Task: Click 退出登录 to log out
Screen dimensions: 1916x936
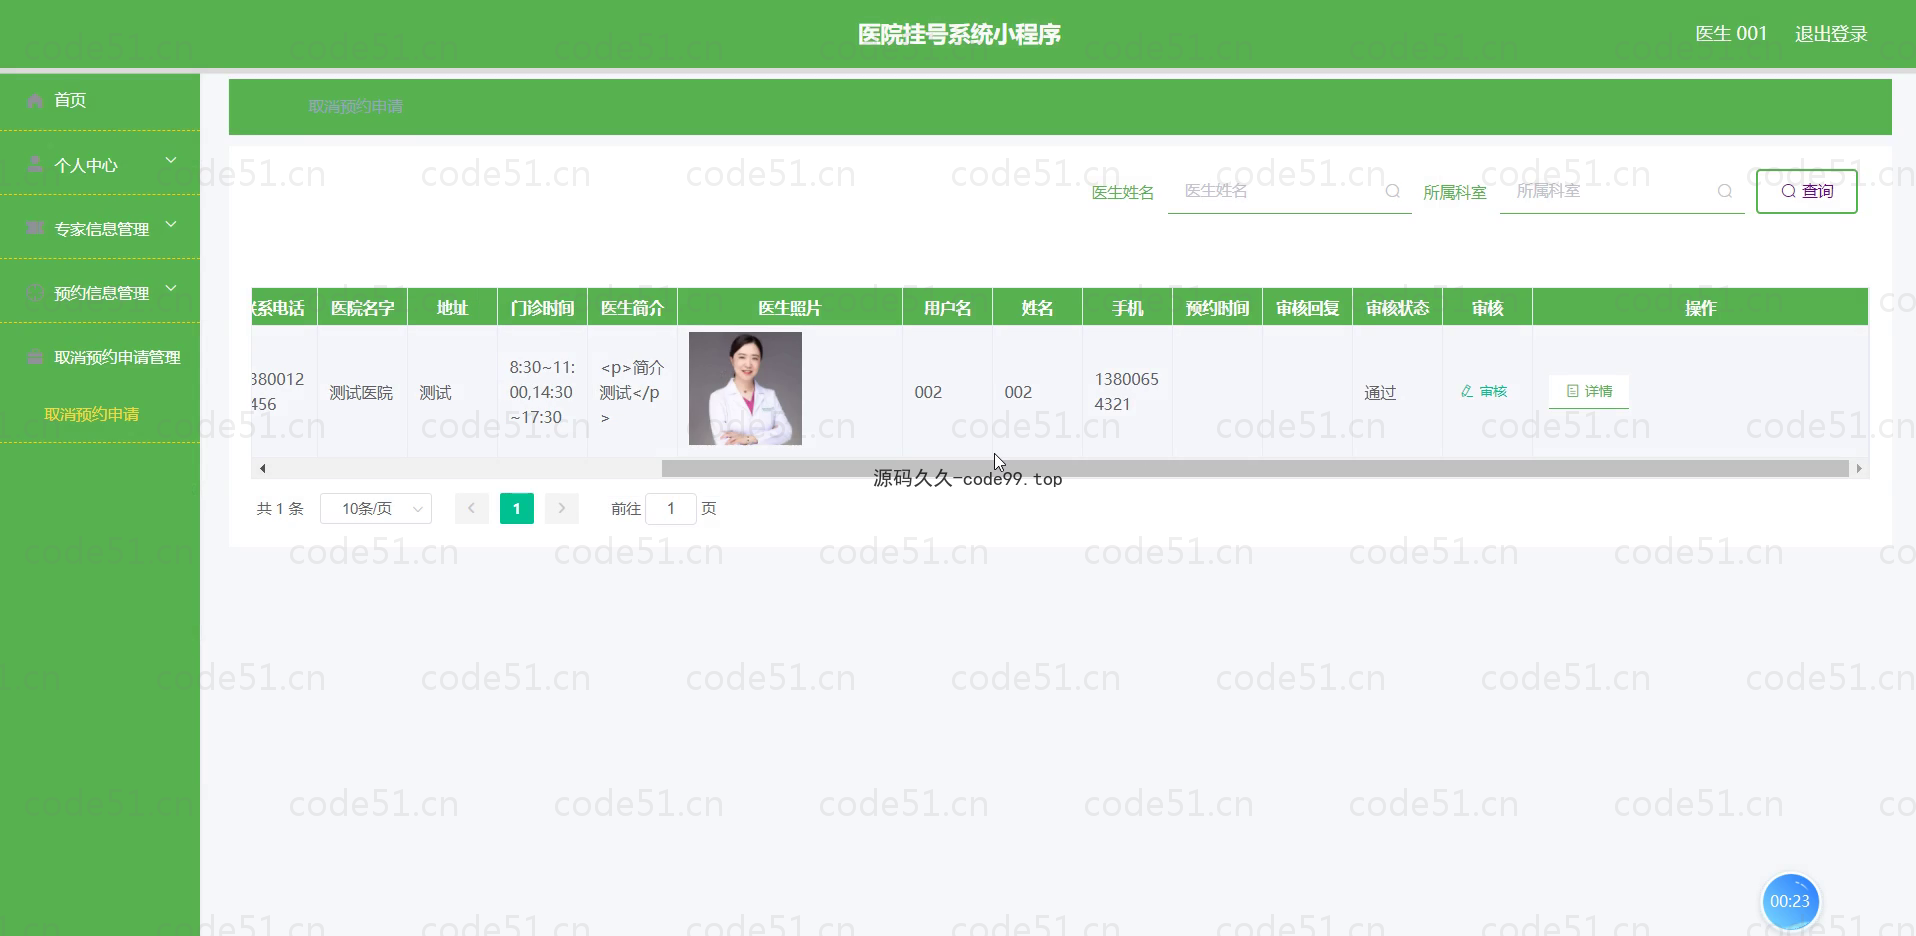Action: (1831, 34)
